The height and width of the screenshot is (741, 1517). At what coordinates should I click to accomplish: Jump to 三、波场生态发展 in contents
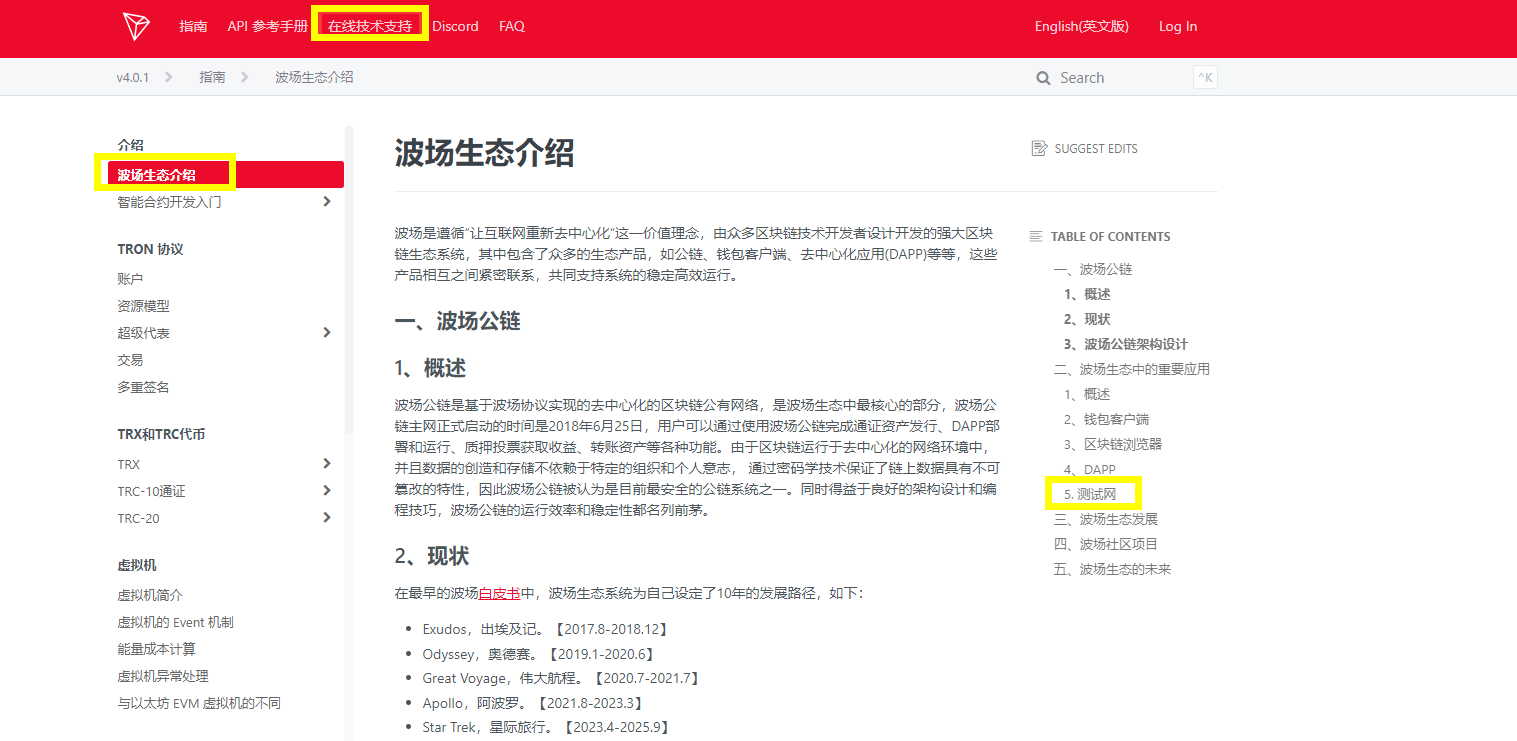coord(1106,519)
